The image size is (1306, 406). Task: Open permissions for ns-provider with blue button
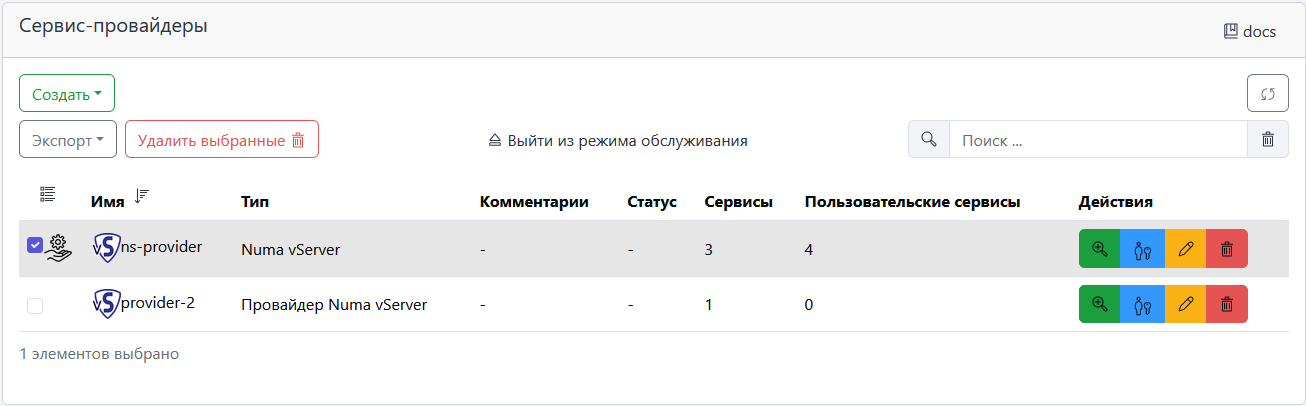pyautogui.click(x=1142, y=249)
